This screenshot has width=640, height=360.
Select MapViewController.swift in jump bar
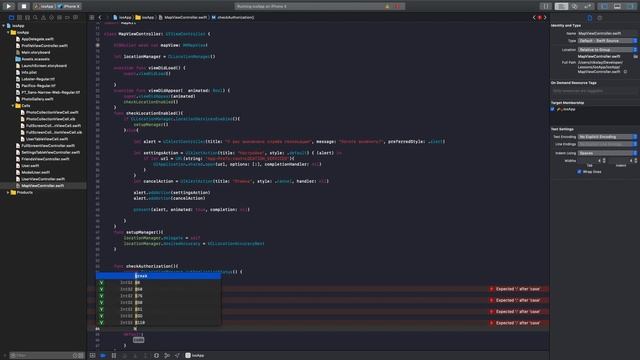pos(183,18)
